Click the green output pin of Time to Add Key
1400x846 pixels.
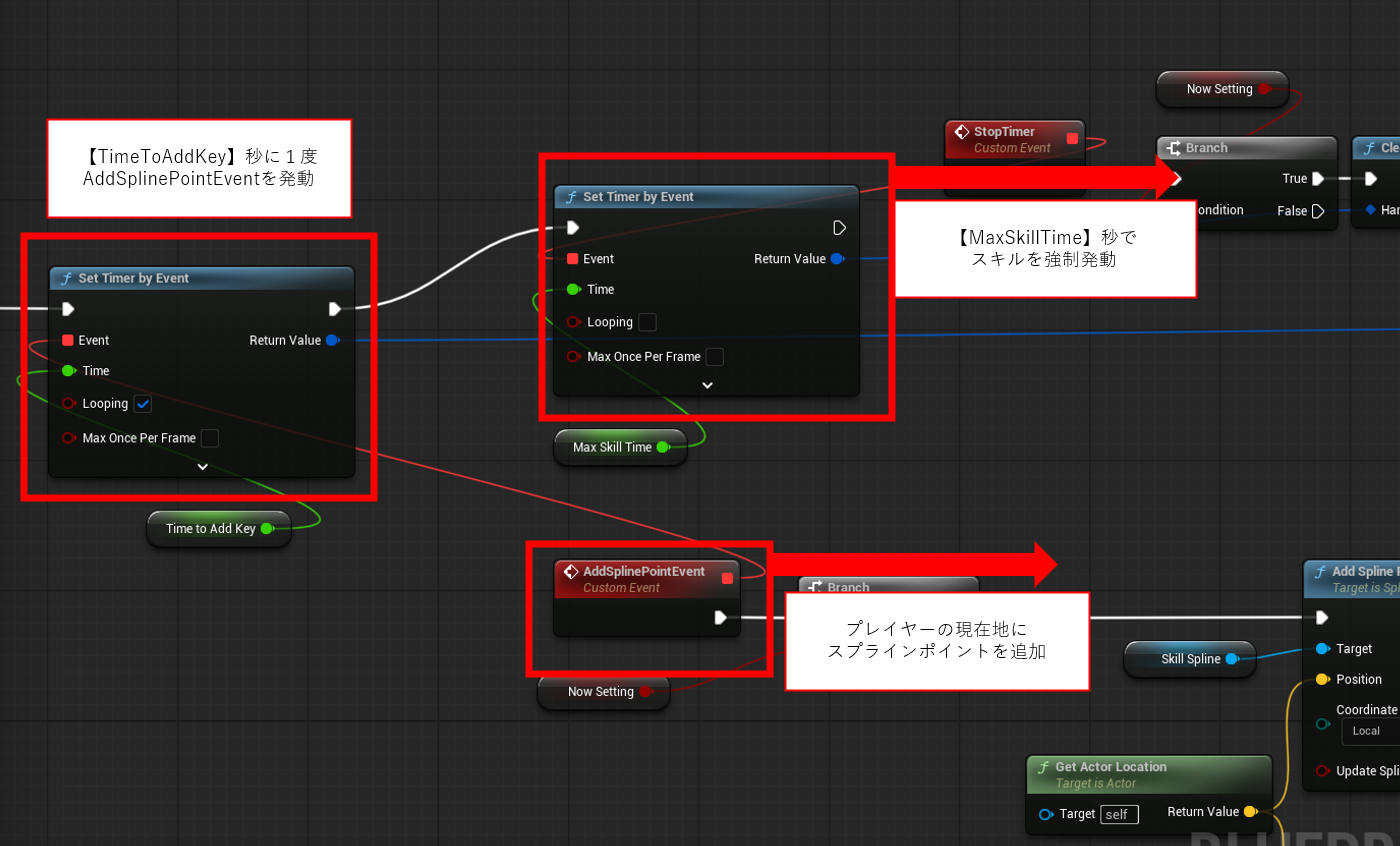coord(266,529)
